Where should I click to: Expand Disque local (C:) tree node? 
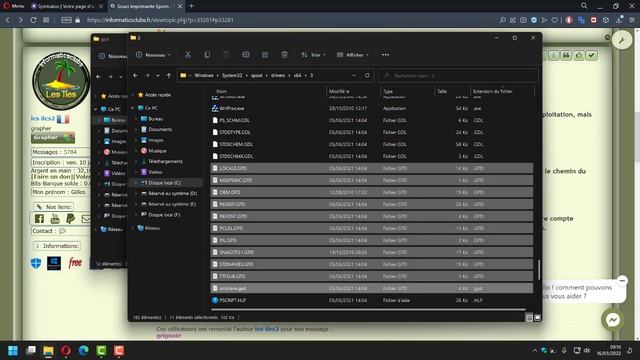(136, 183)
